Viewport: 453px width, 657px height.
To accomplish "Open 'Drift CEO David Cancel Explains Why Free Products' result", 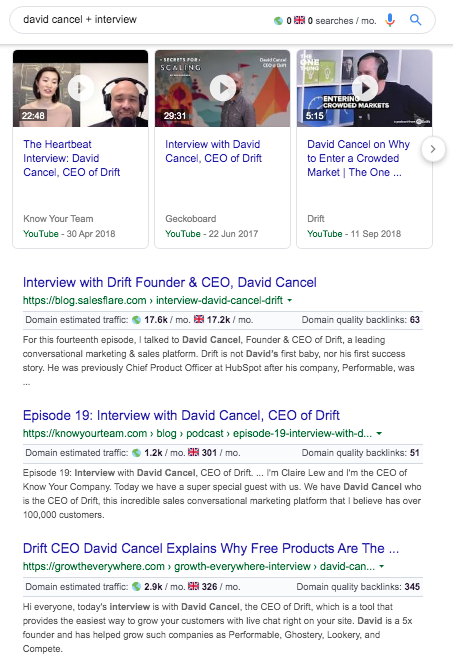I will pos(211,548).
